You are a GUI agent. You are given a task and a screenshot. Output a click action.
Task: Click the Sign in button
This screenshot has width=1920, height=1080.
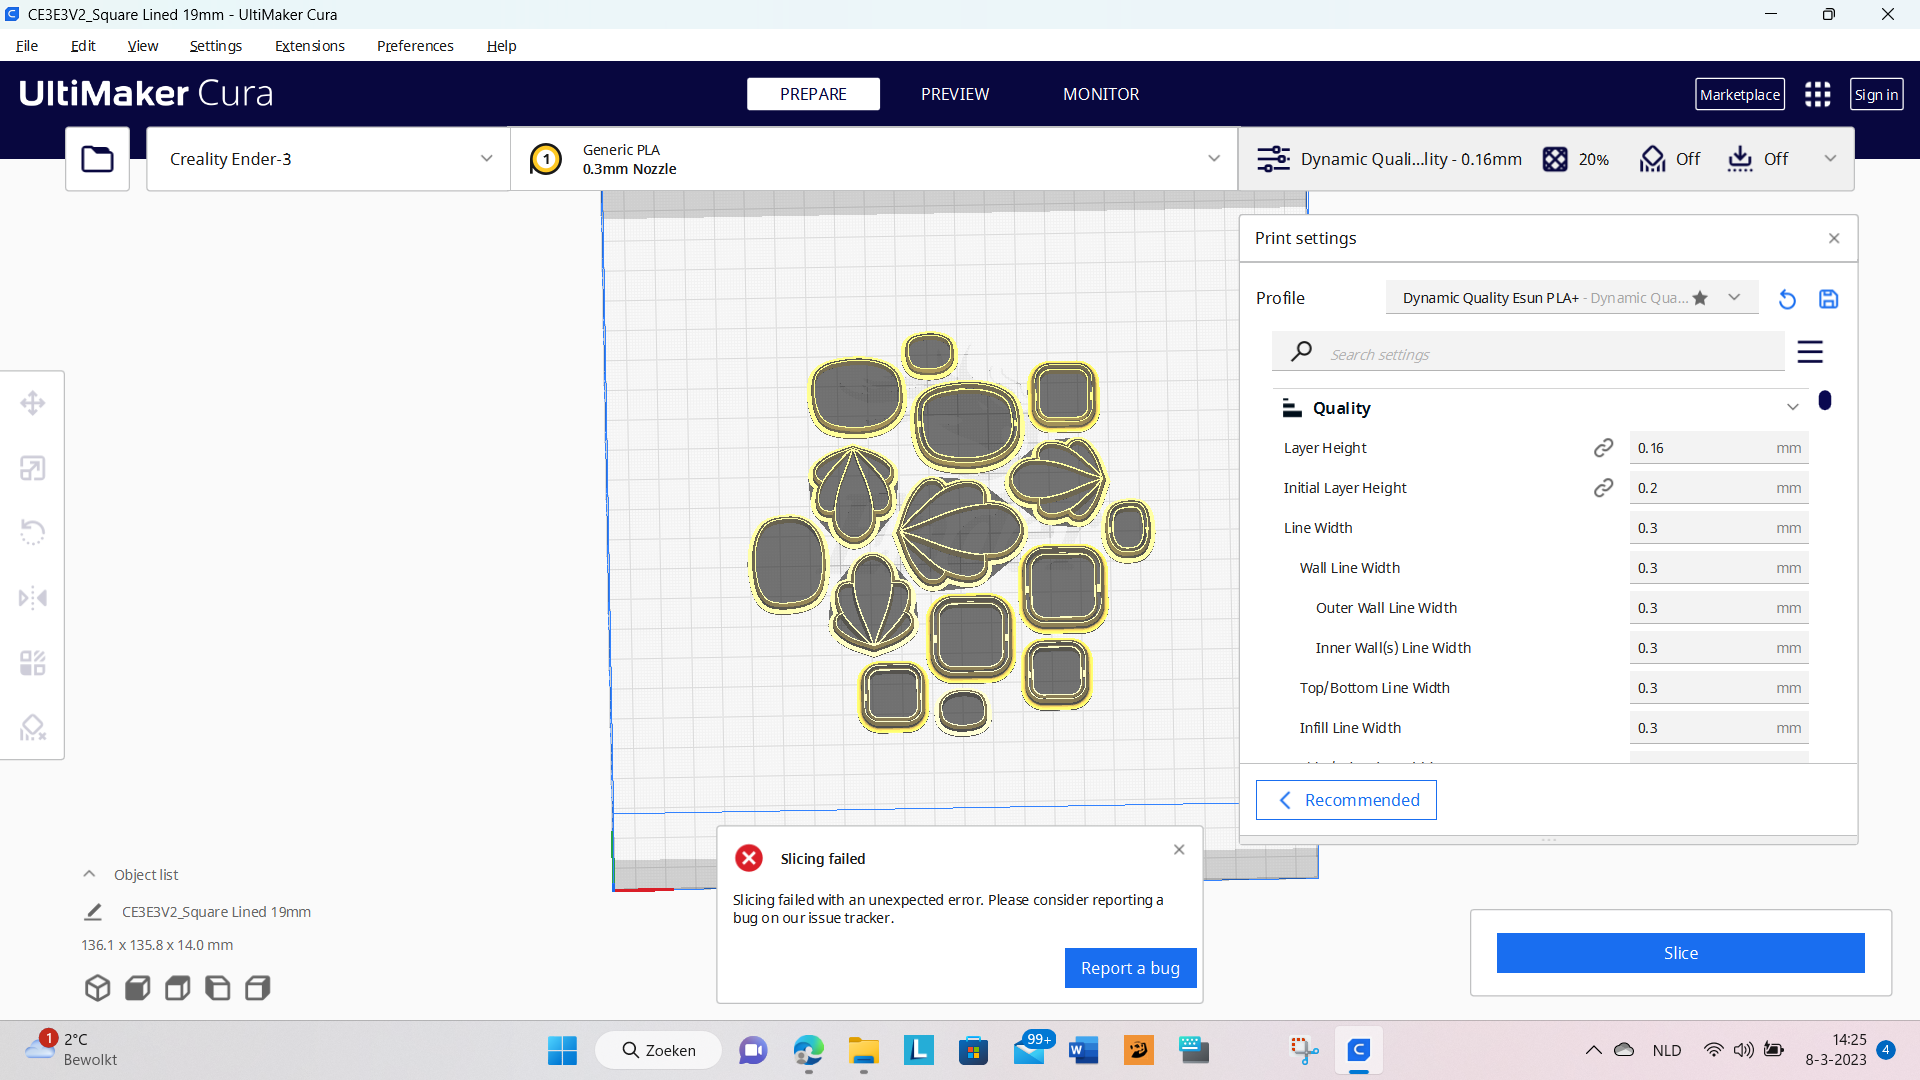pos(1876,95)
